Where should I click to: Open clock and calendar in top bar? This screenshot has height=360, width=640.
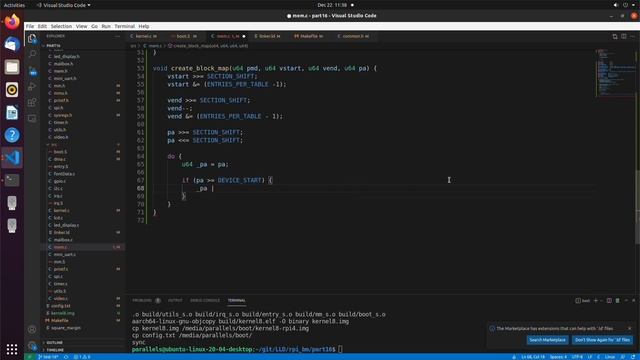tap(332, 5)
